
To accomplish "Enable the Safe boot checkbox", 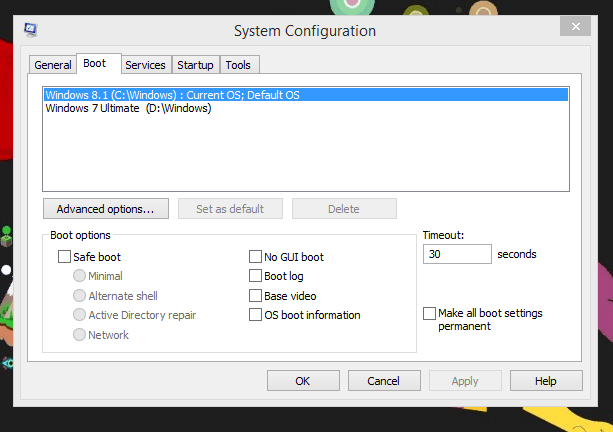I will (65, 257).
